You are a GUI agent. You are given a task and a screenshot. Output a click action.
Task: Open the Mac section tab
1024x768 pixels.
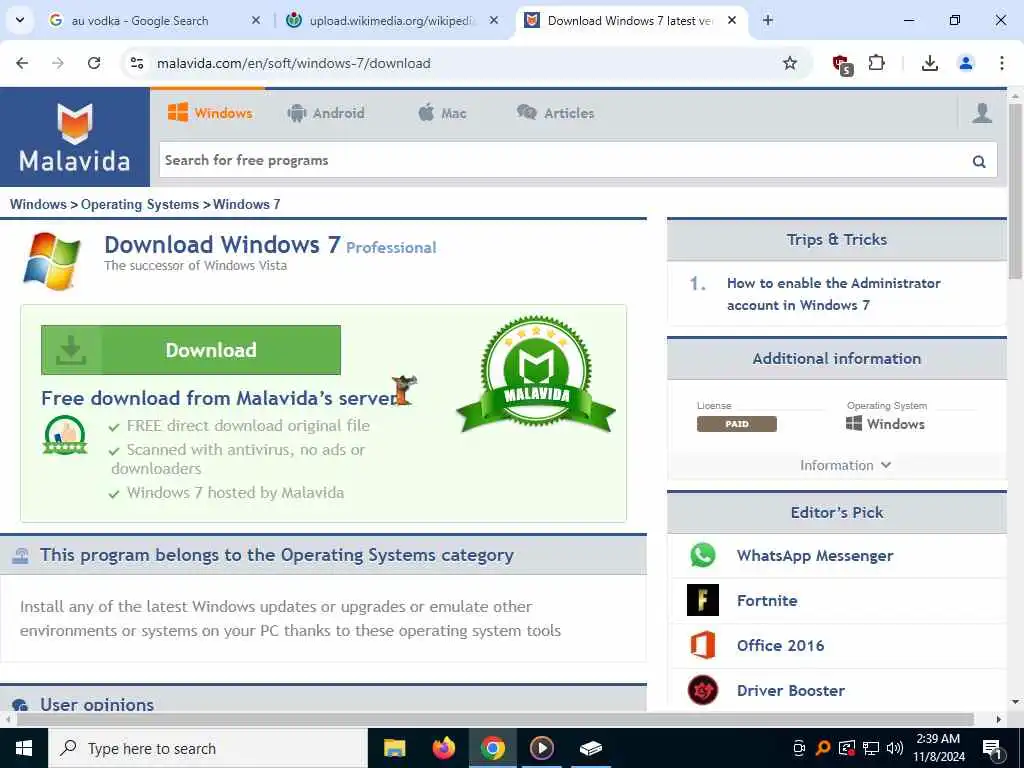[x=442, y=113]
